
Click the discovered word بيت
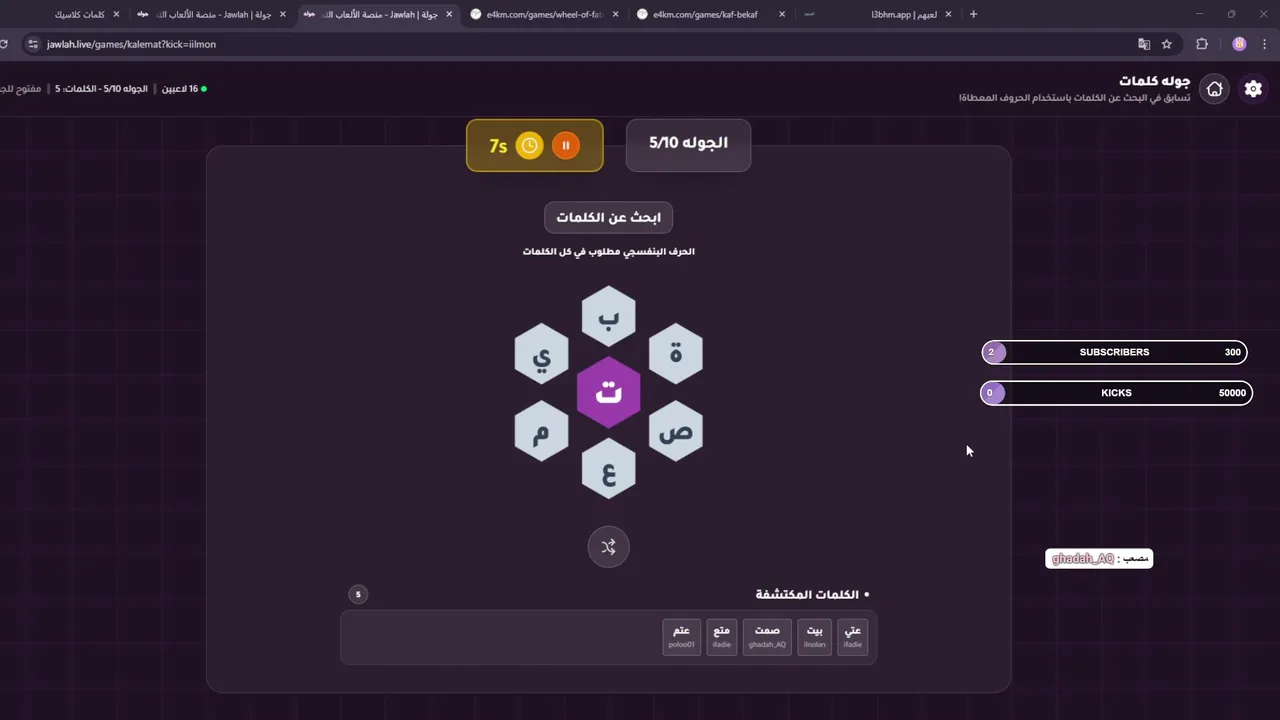(815, 636)
